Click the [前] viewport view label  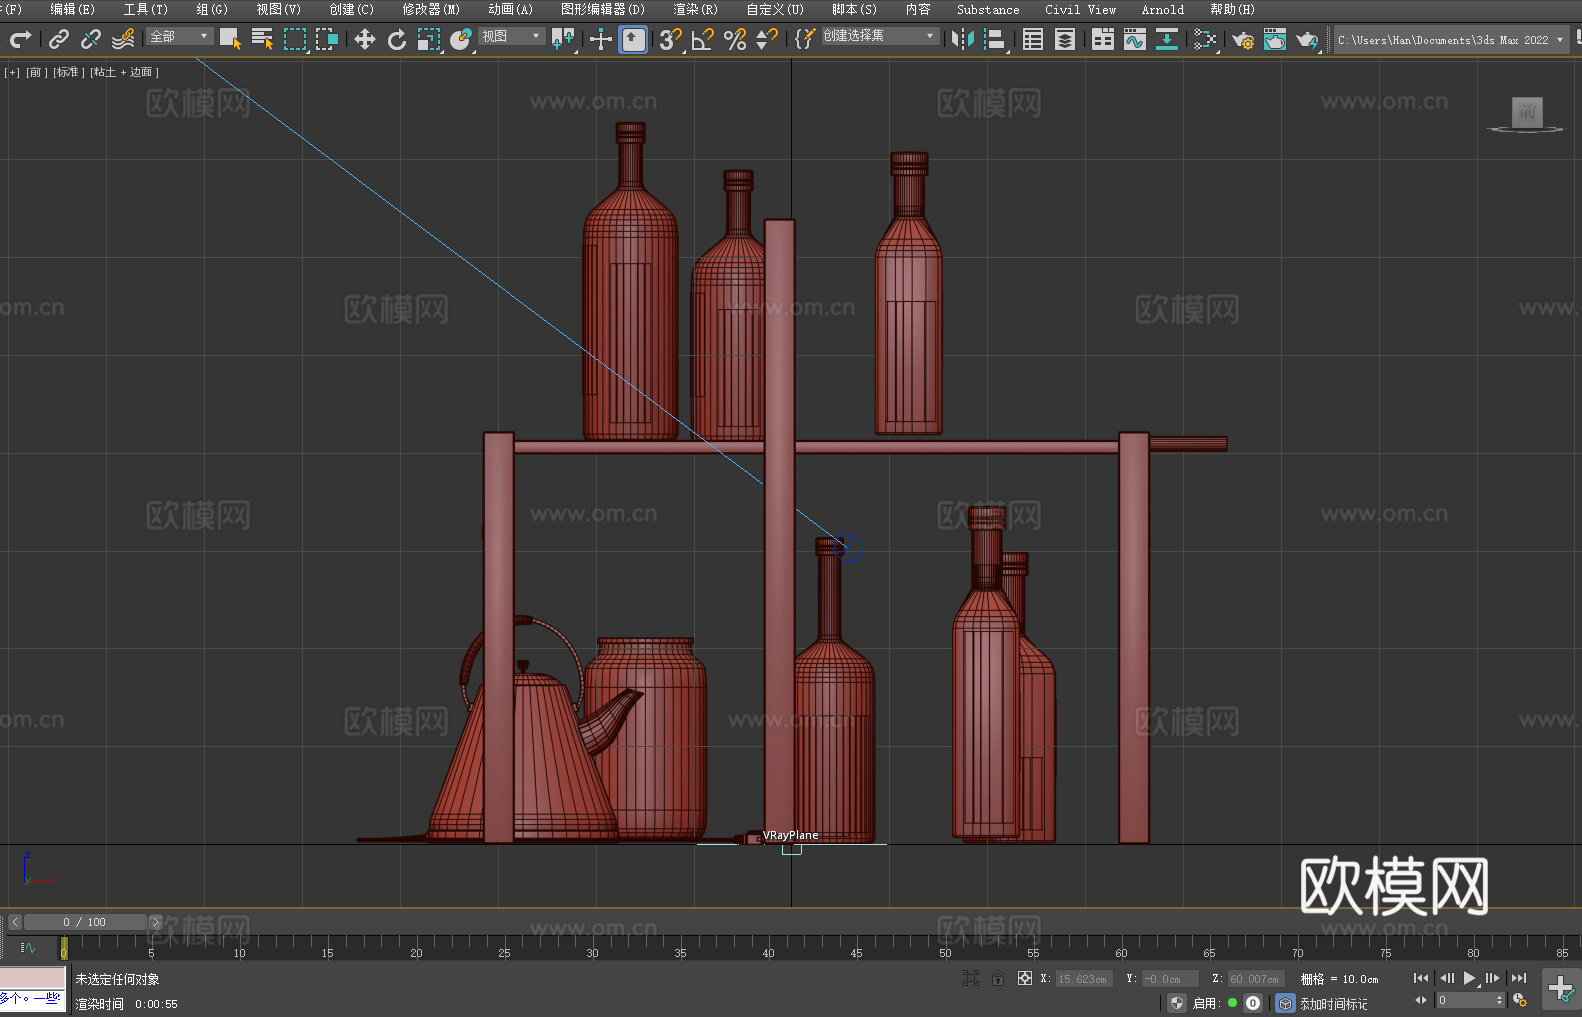36,72
